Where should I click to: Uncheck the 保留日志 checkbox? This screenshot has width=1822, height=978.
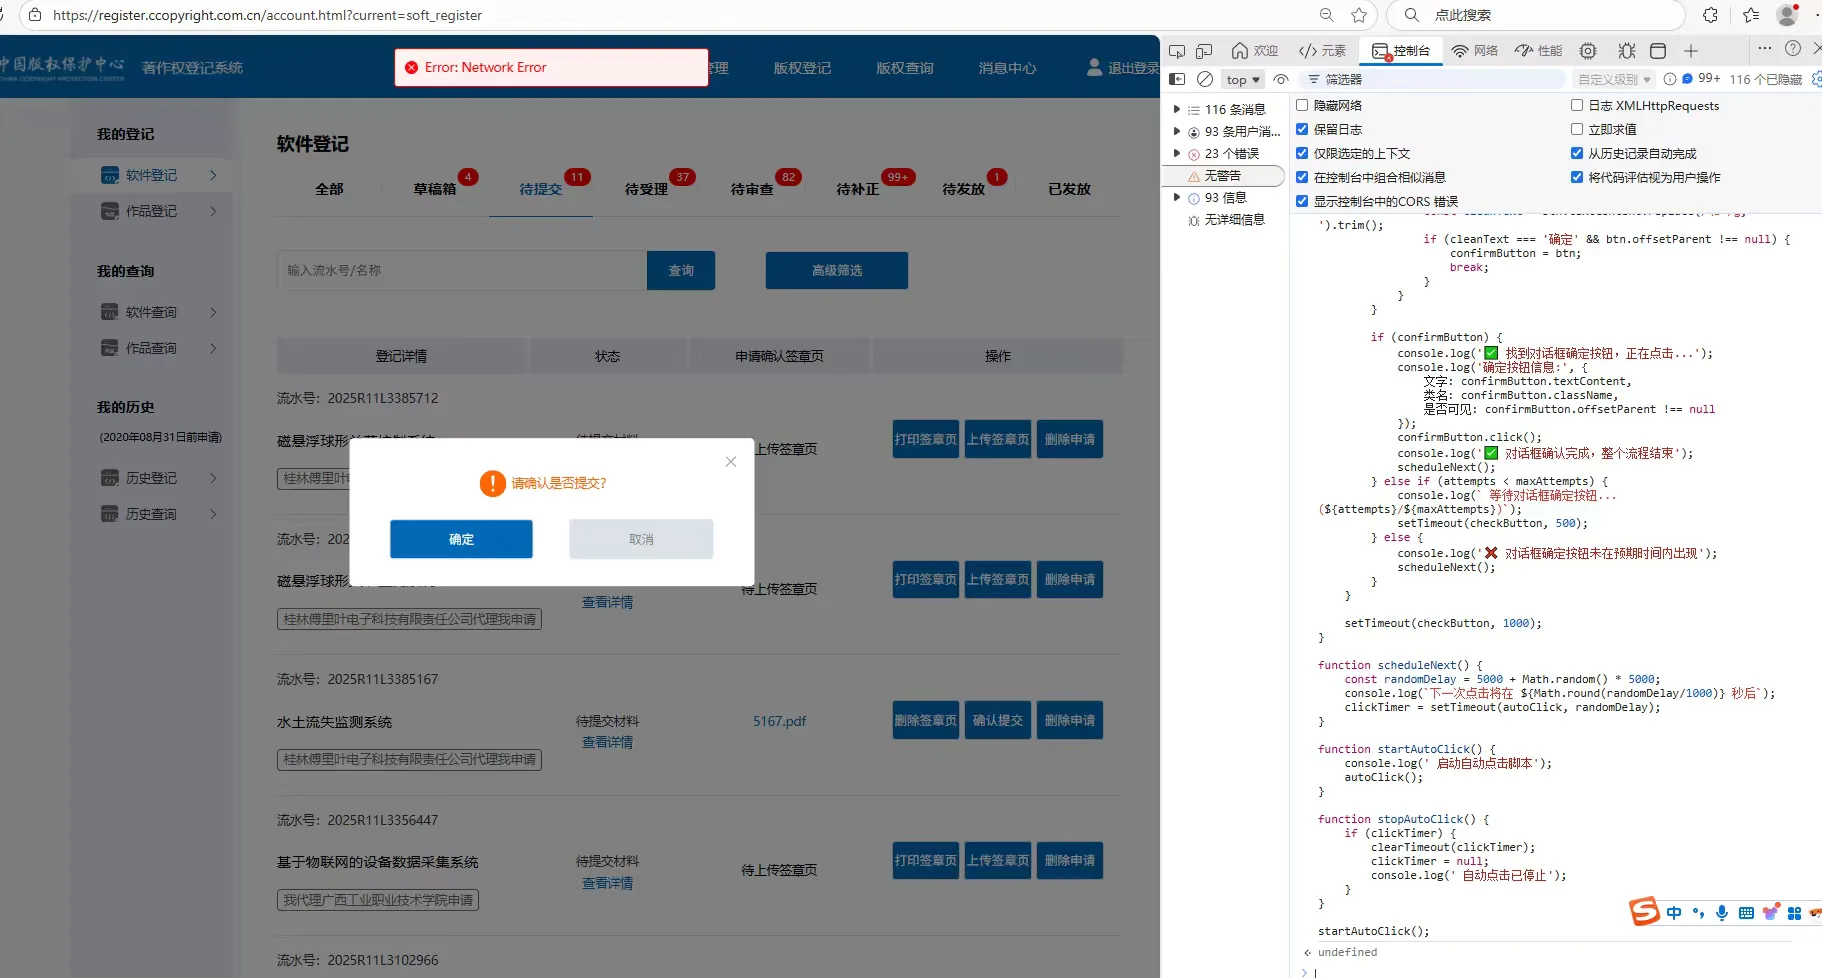tap(1302, 129)
